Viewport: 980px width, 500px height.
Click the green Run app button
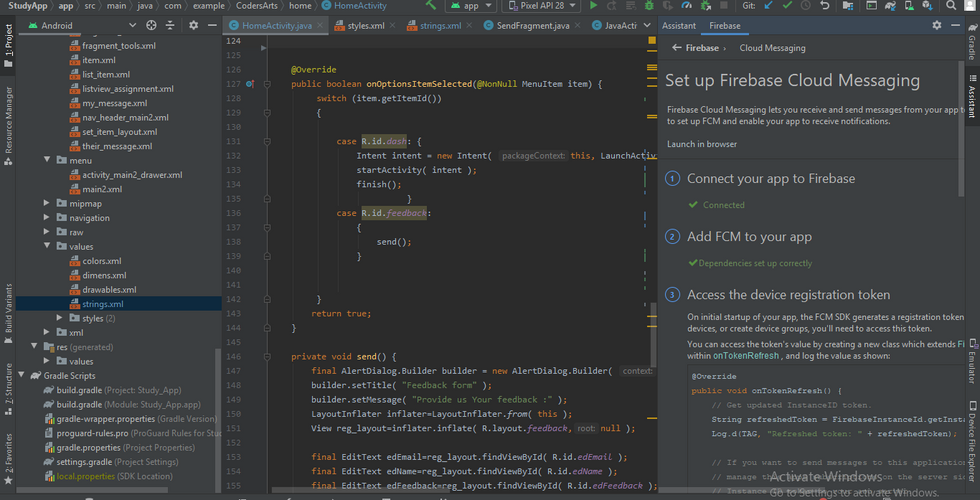pos(594,6)
